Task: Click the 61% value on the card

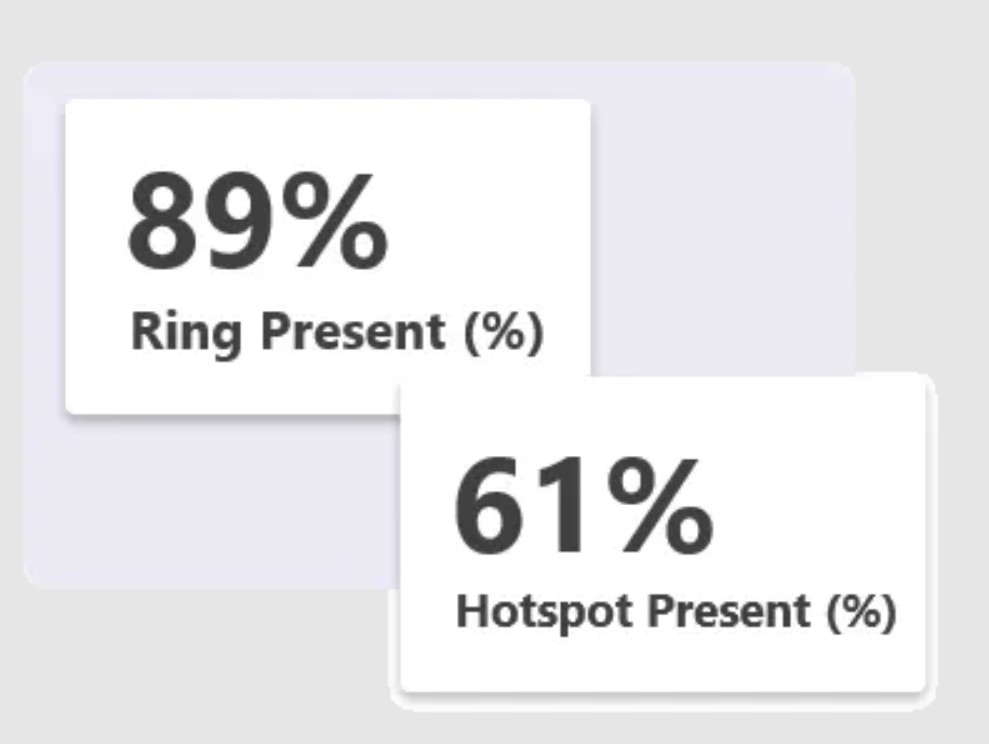Action: [583, 509]
